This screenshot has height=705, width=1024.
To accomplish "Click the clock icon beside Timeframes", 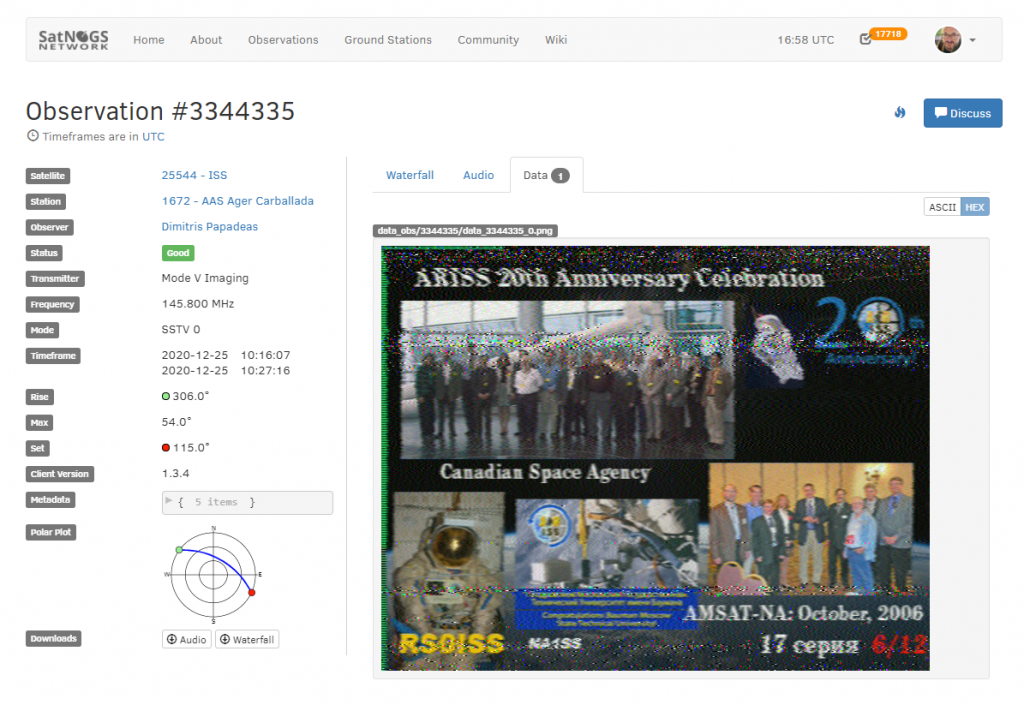I will click(33, 137).
